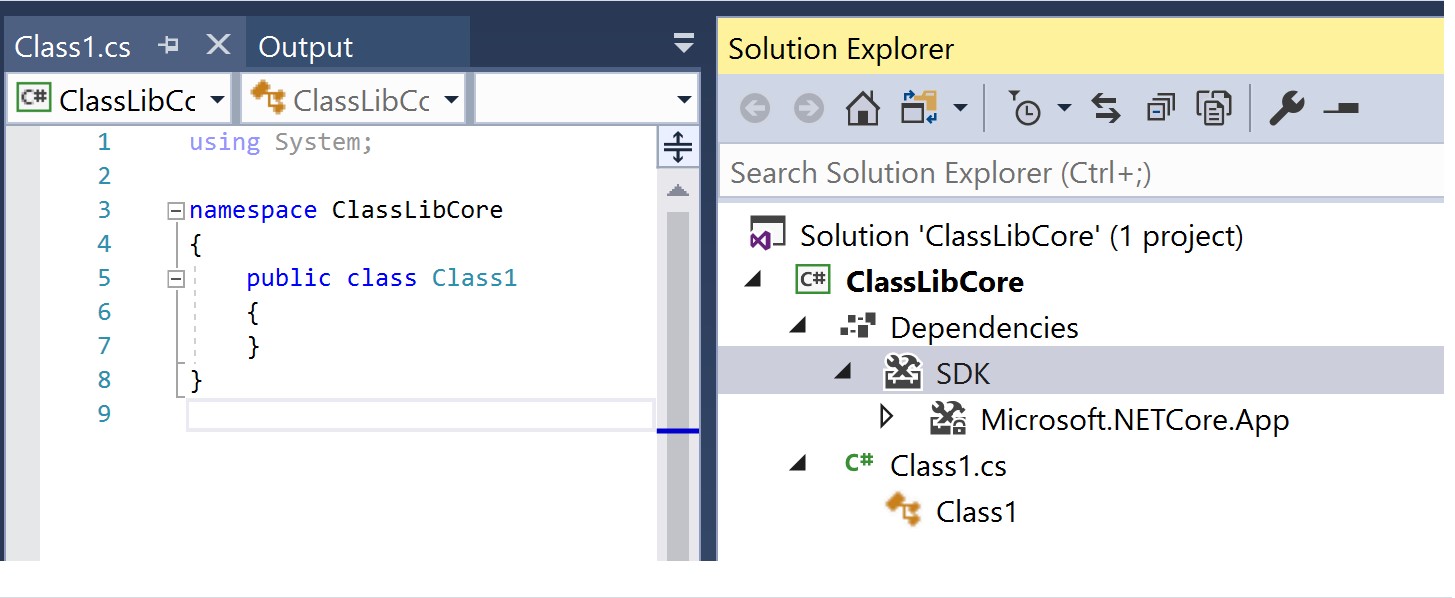
Task: Click the scroll up arrow in the editor
Action: pyautogui.click(x=678, y=190)
